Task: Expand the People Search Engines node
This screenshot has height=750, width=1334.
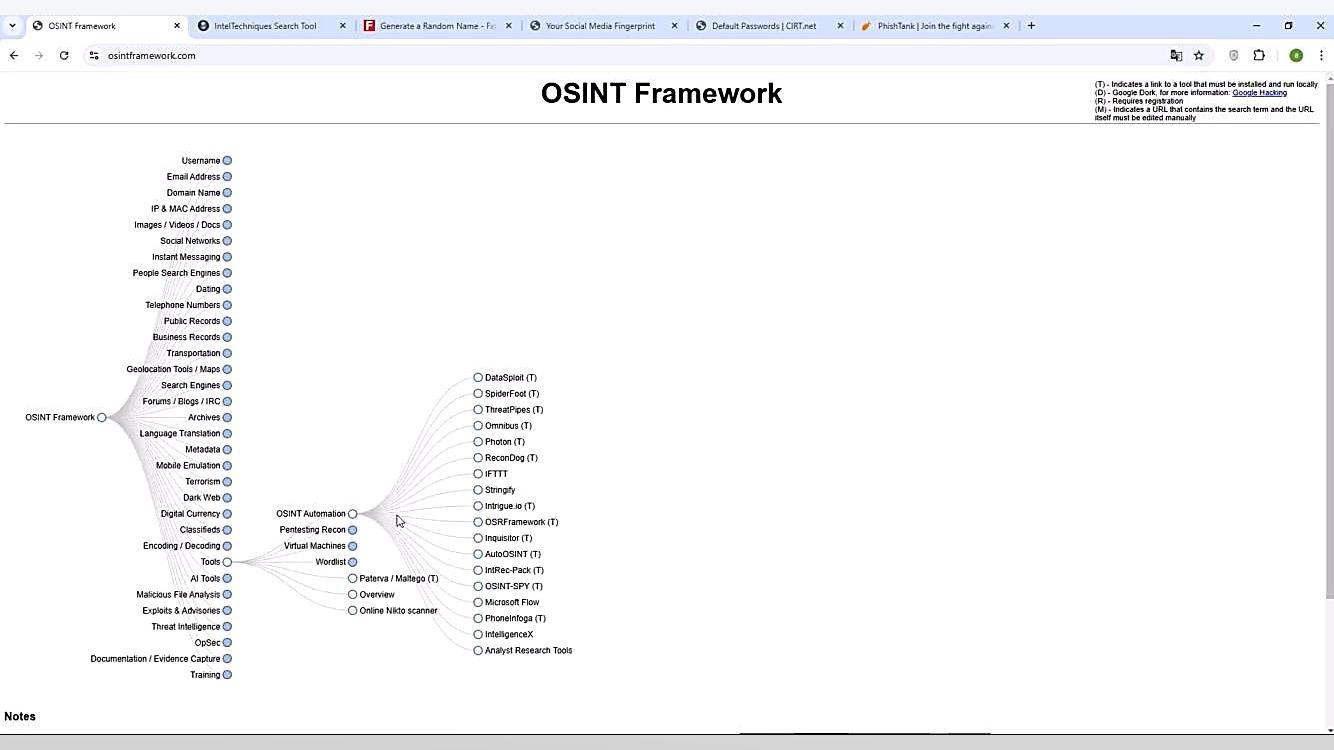Action: click(227, 273)
